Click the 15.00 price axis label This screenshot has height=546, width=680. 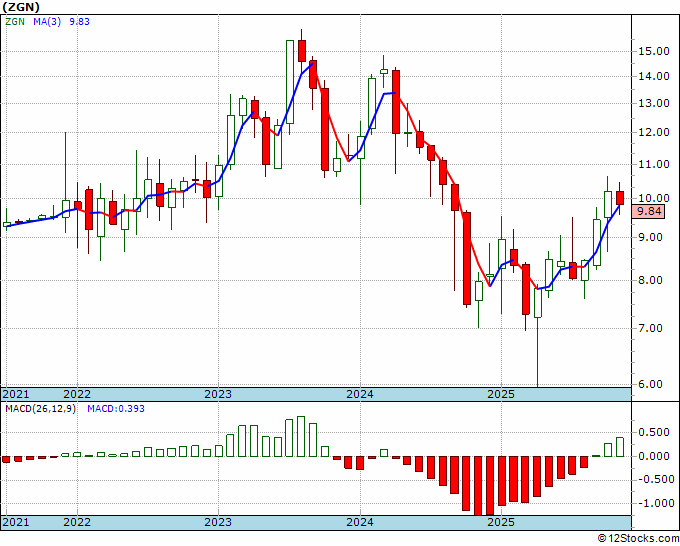[654, 51]
